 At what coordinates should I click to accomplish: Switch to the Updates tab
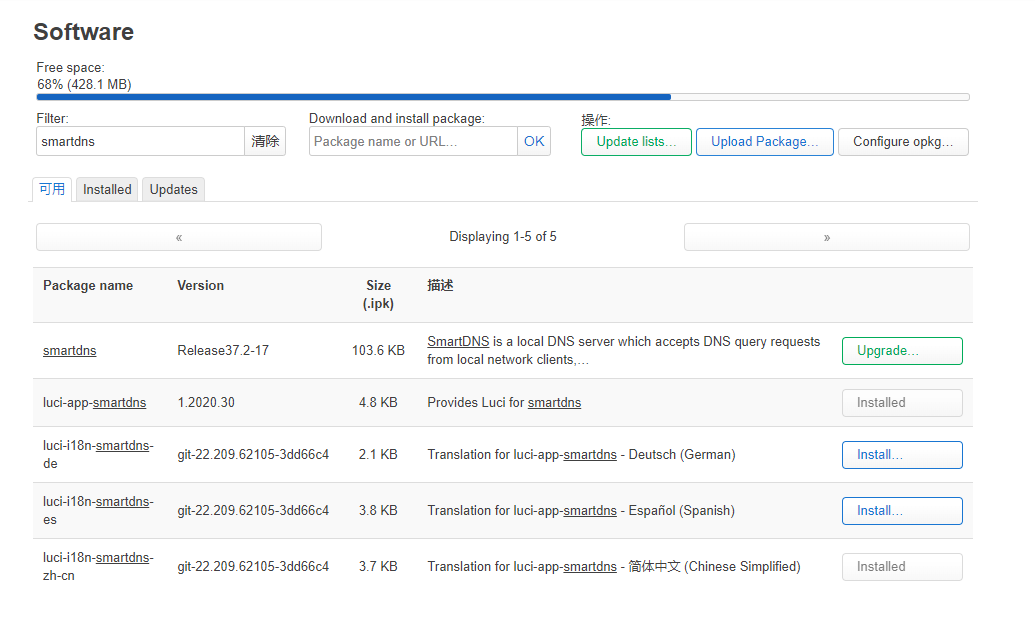coord(172,189)
